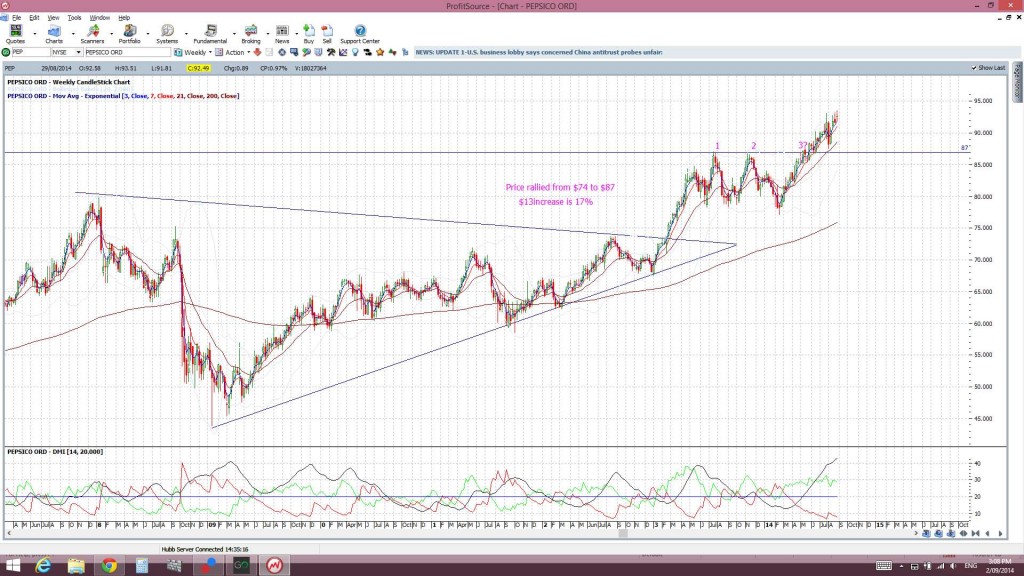The height and width of the screenshot is (576, 1024).
Task: Open the Help menu
Action: pyautogui.click(x=124, y=18)
